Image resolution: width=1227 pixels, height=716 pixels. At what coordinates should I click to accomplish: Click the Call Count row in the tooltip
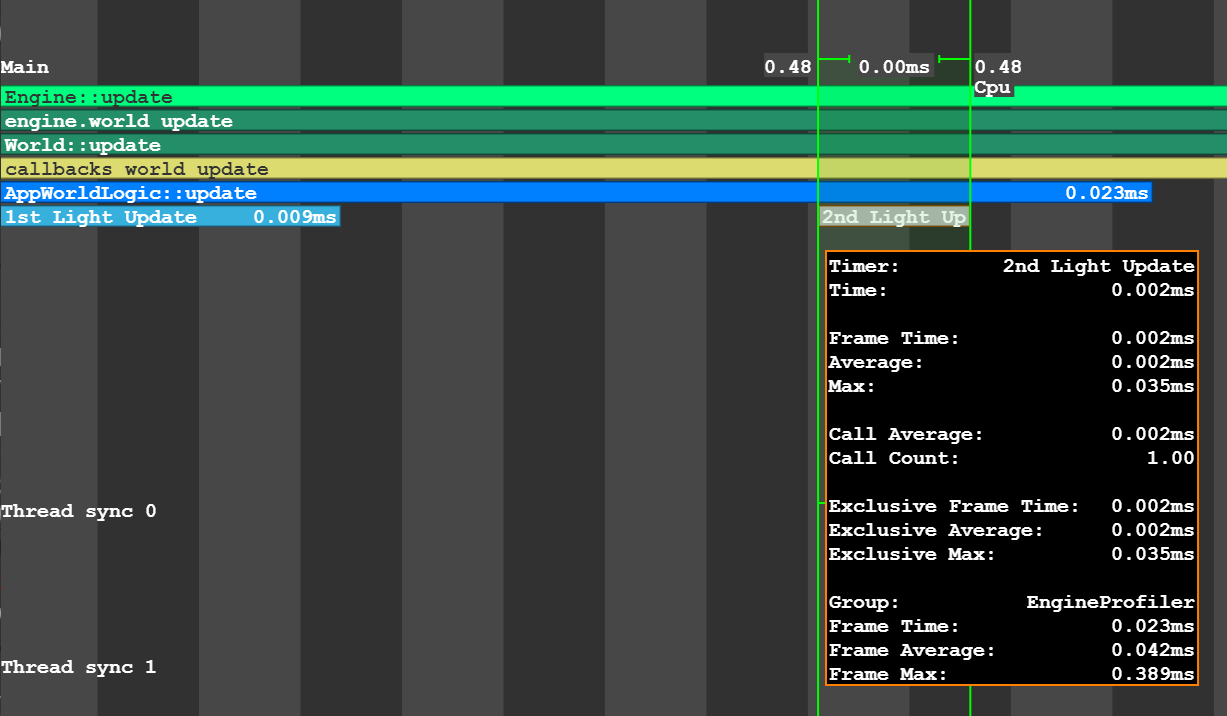pos(1011,458)
